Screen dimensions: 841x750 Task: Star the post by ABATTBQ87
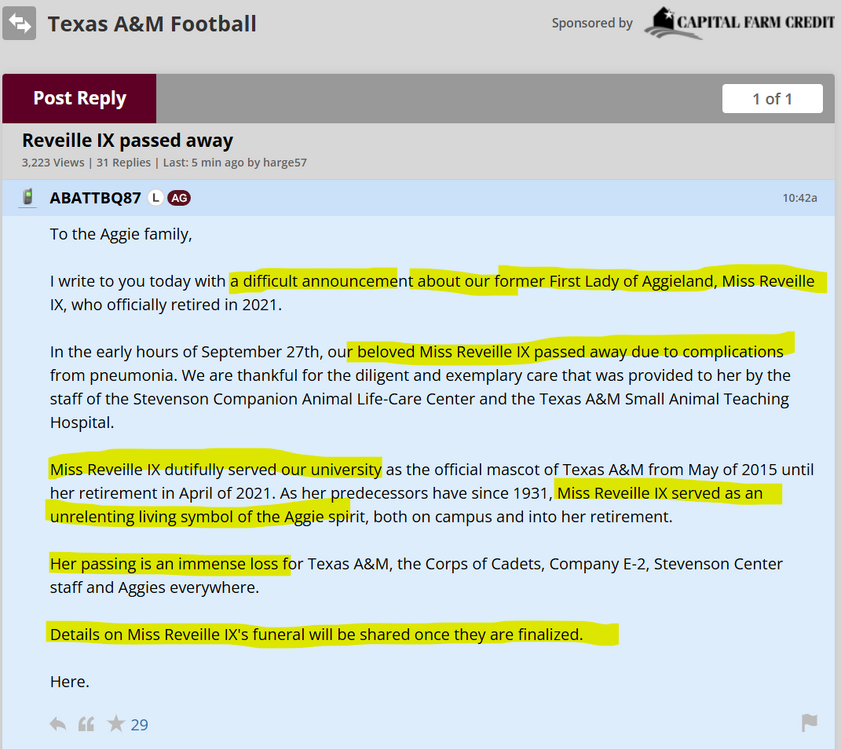(116, 723)
